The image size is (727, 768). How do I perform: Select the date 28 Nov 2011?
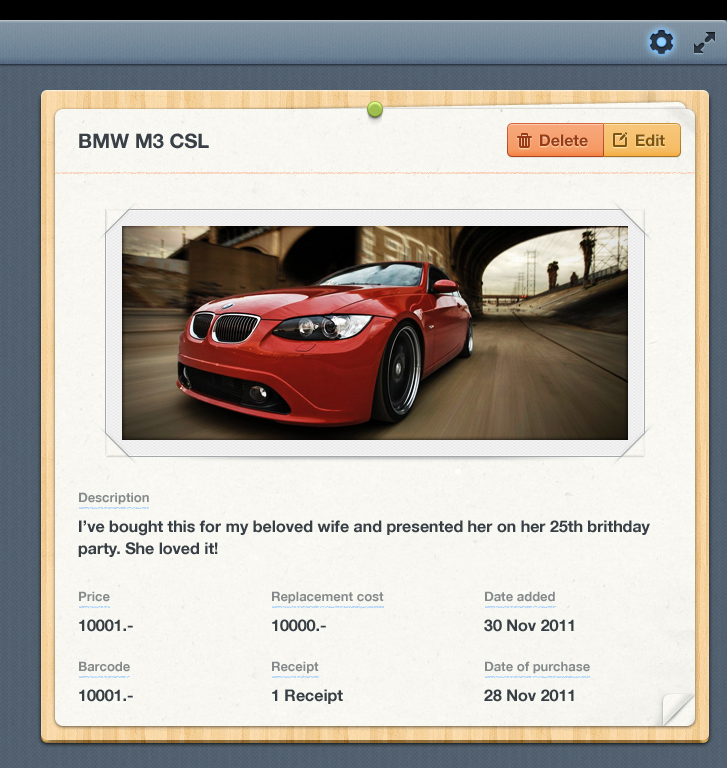(530, 696)
